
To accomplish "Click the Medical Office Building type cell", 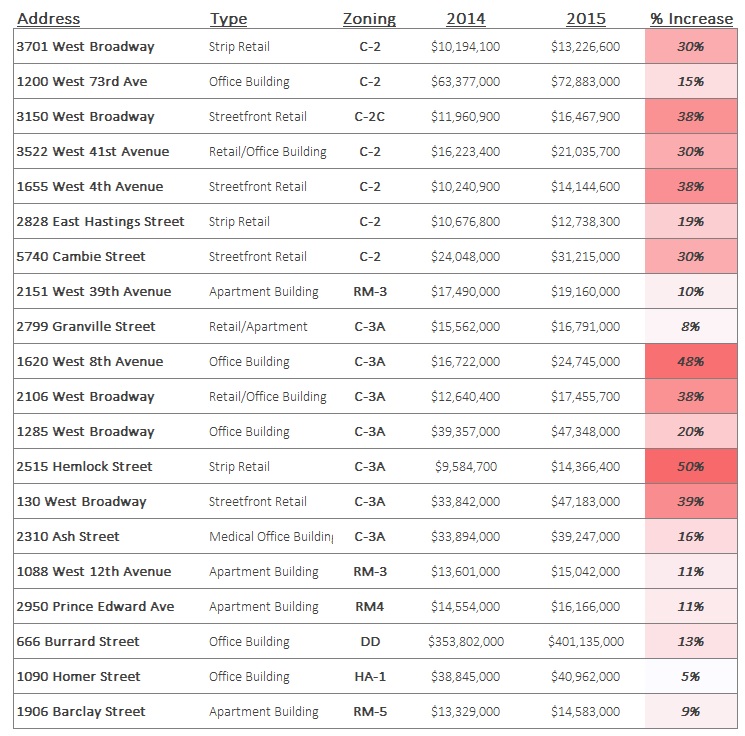I will point(271,537).
